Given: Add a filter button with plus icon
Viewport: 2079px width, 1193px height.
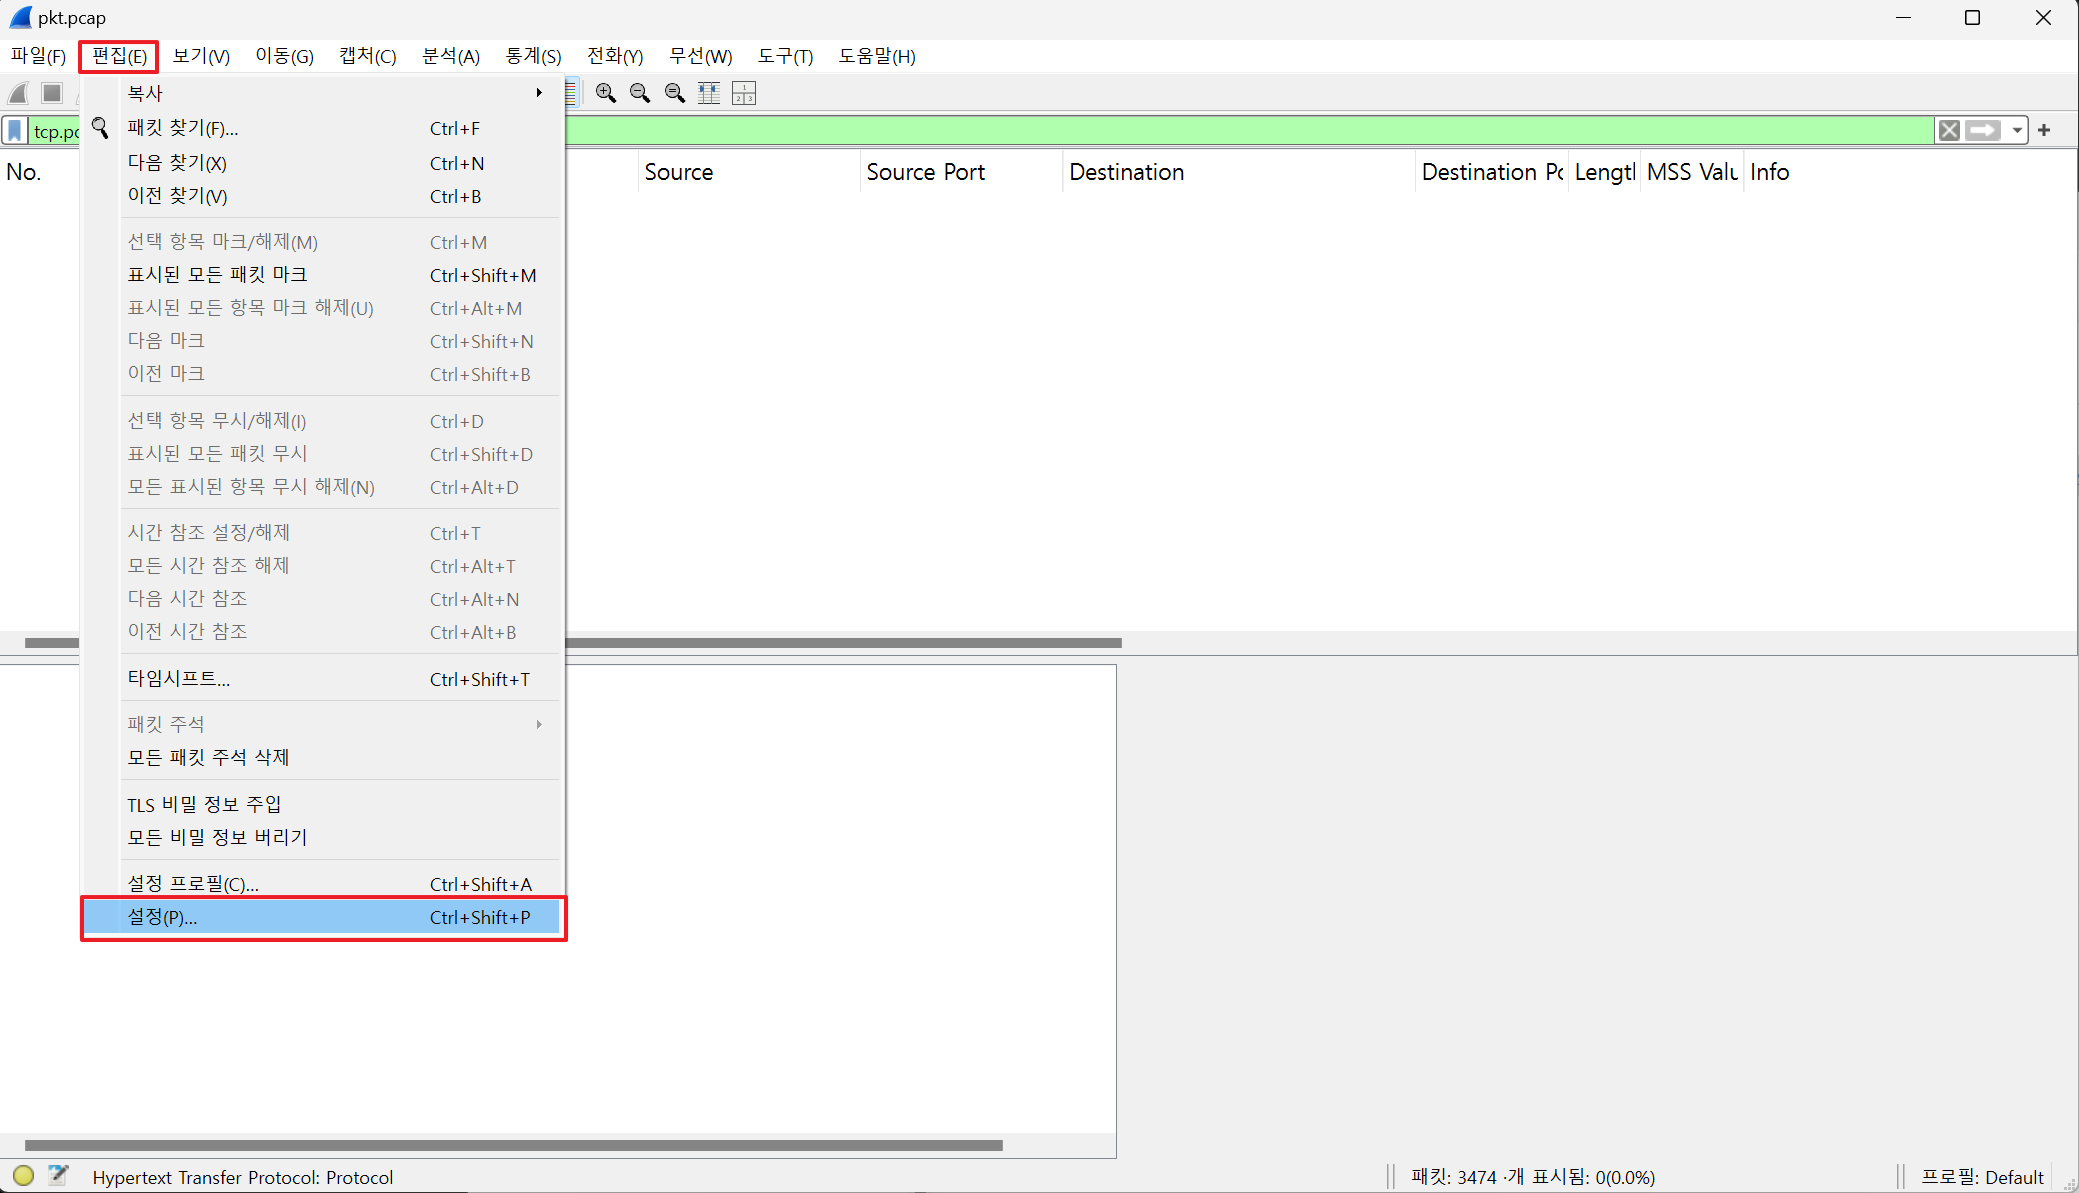Looking at the screenshot, I should (2044, 130).
